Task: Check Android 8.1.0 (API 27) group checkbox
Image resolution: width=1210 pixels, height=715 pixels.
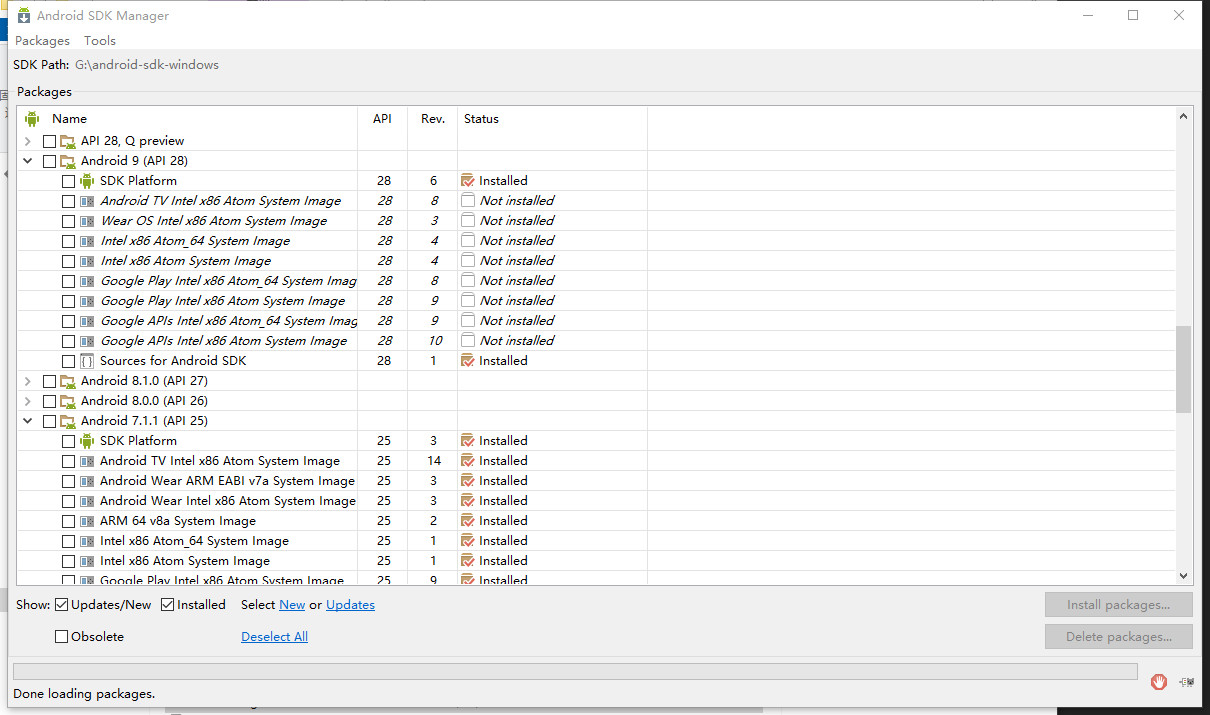Action: click(49, 381)
